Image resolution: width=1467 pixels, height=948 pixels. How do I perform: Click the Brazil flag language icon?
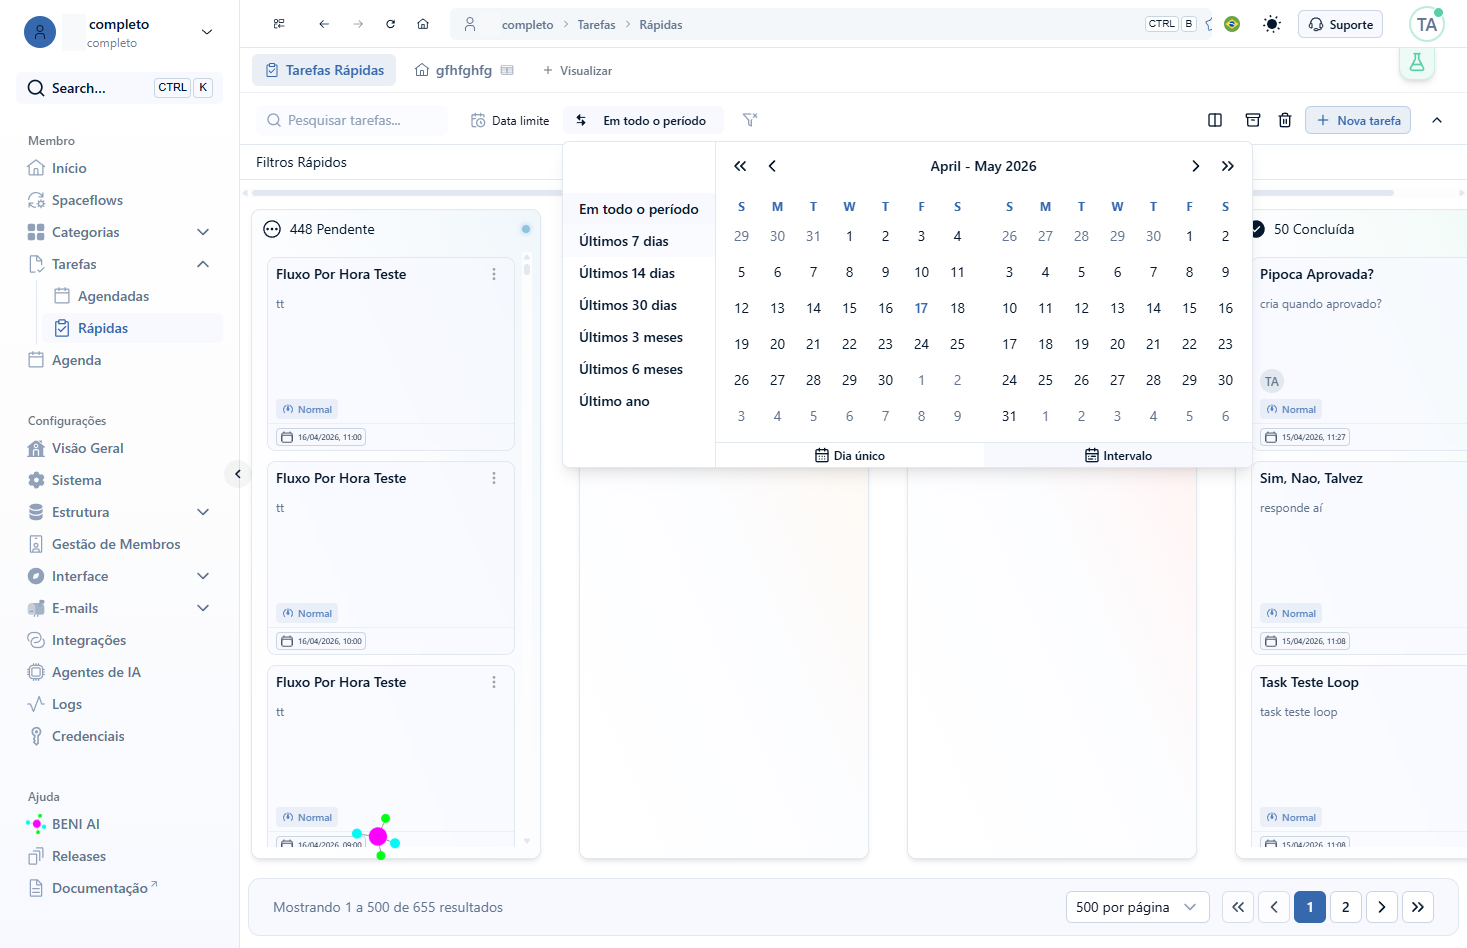coord(1232,24)
